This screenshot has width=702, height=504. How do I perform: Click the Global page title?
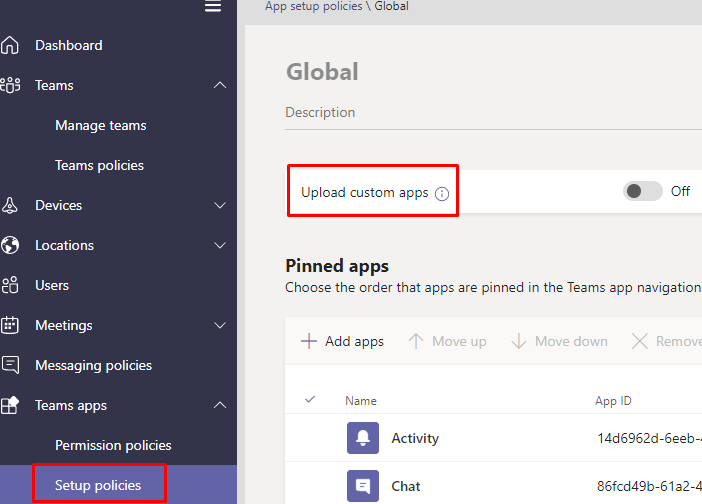(322, 72)
